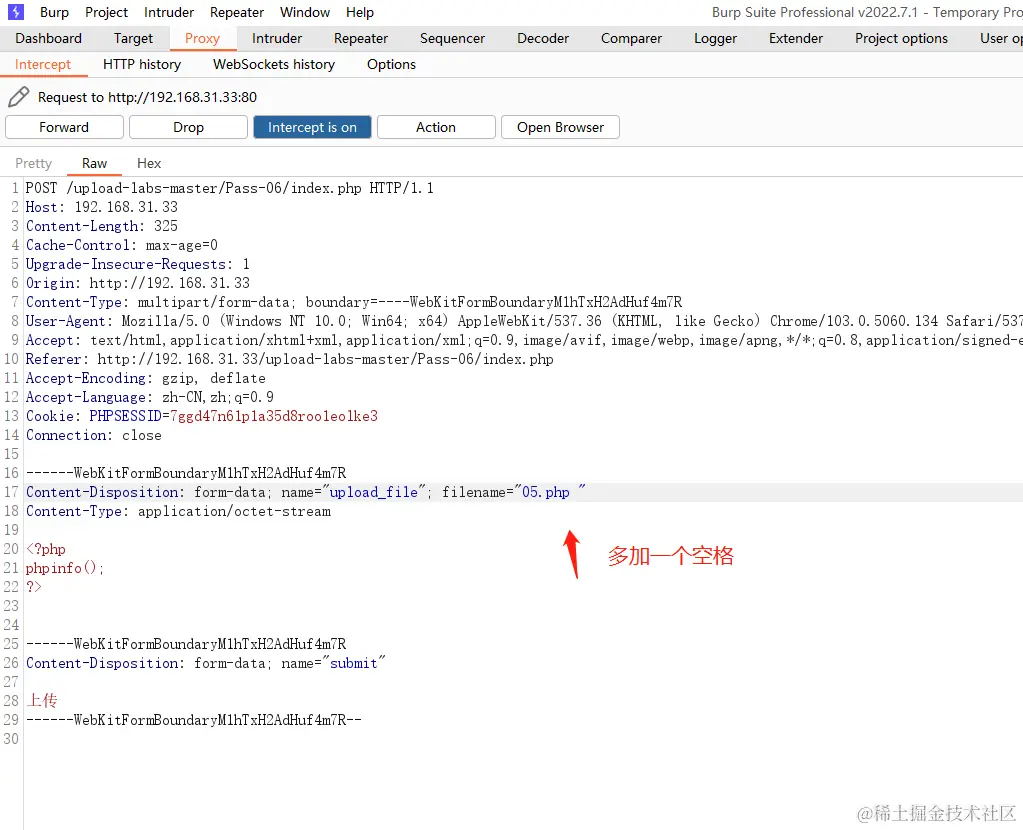Screen dimensions: 1023x830
Task: Click the Accept-Encoding: gzip, deflate line
Action: (x=145, y=378)
